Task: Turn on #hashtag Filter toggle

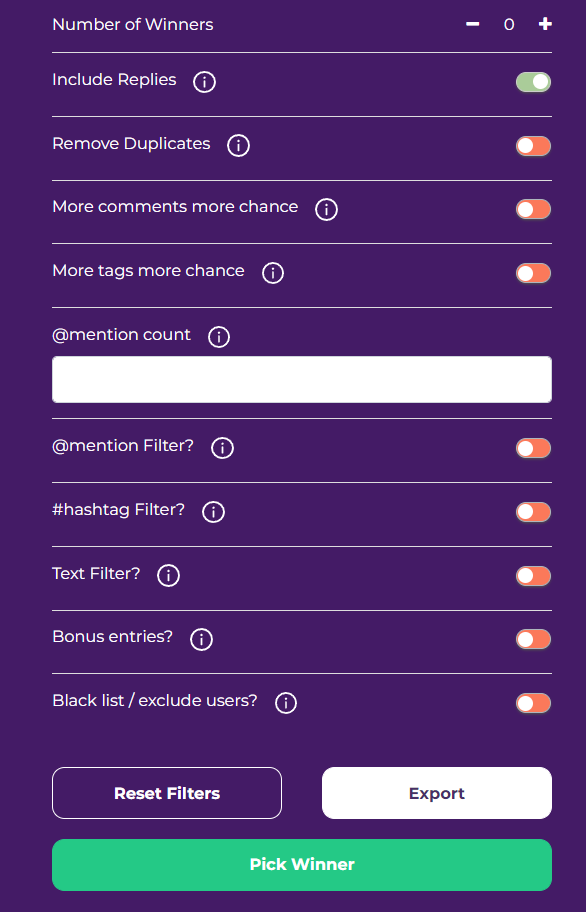Action: 533,512
